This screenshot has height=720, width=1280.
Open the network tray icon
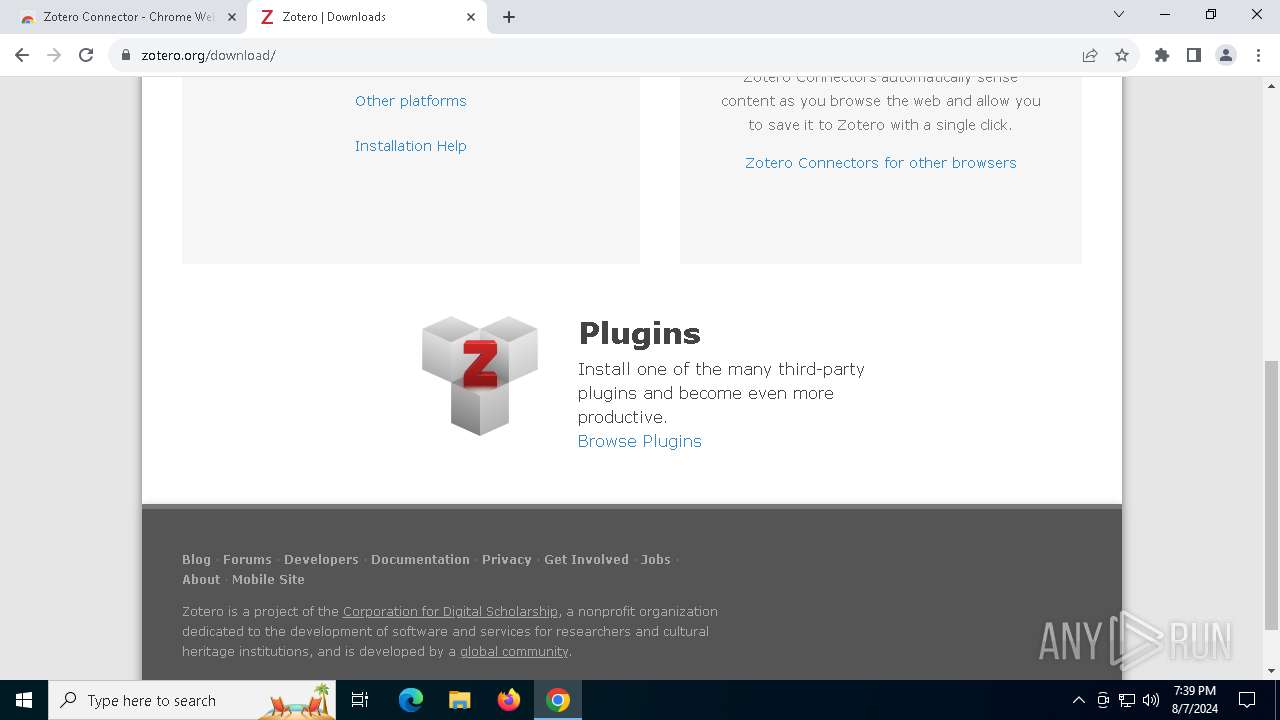coord(1127,700)
